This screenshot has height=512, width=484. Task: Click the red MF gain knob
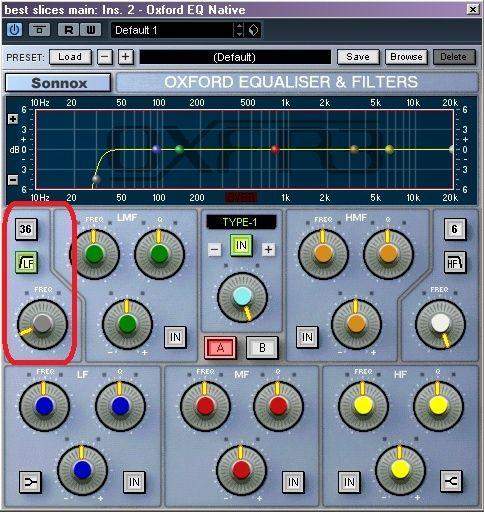tap(241, 469)
